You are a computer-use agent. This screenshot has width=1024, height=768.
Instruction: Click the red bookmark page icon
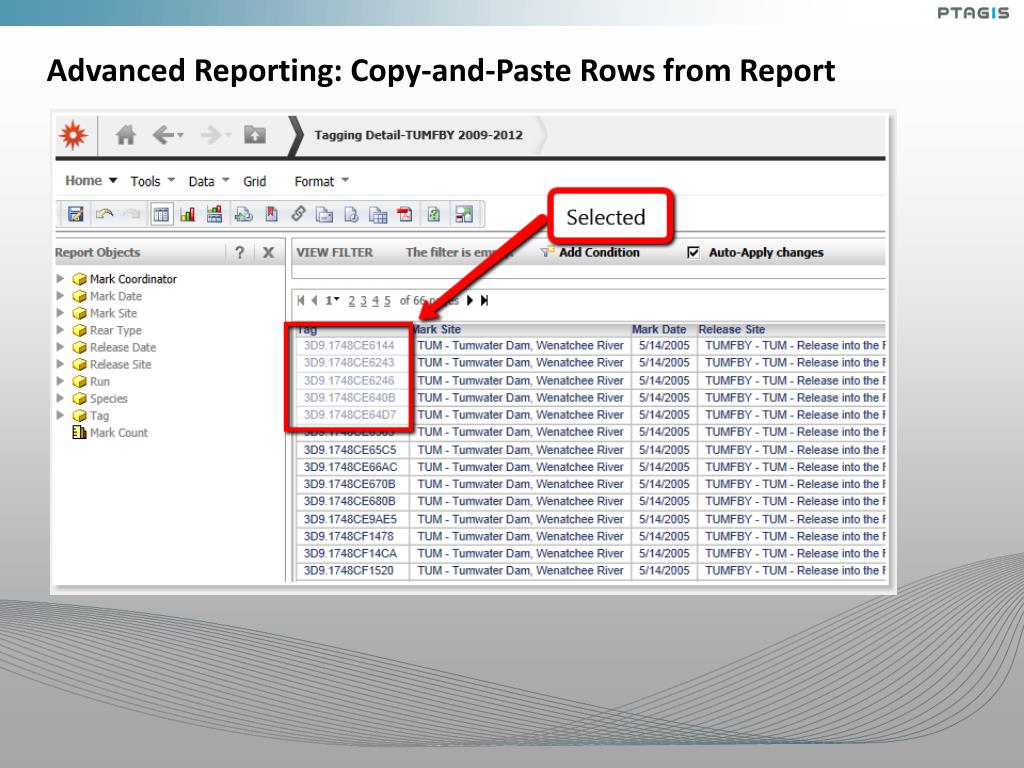(272, 214)
